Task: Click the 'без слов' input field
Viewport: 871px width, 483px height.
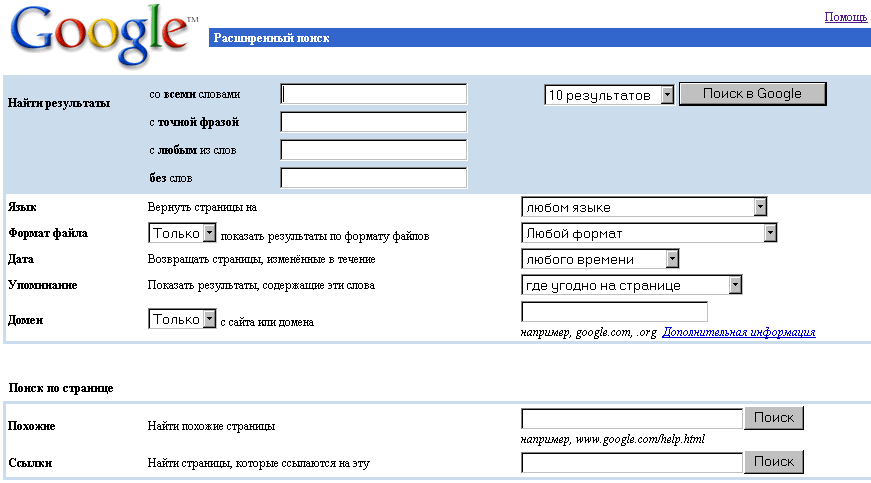Action: point(374,178)
